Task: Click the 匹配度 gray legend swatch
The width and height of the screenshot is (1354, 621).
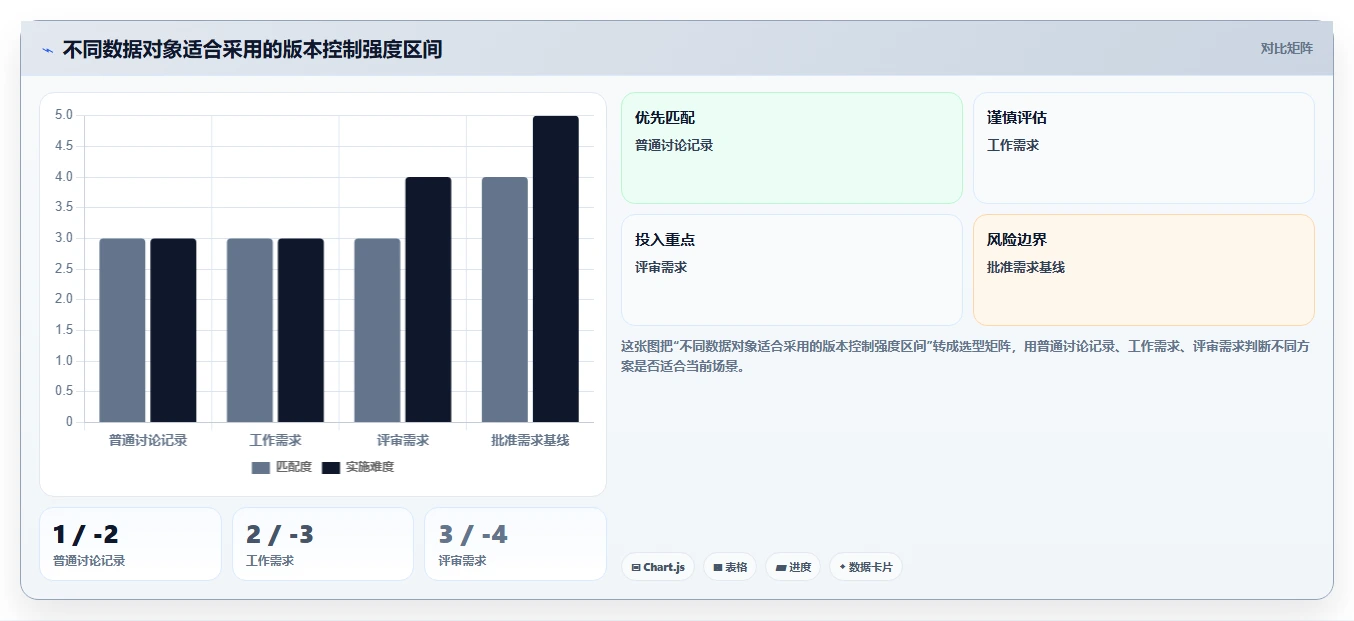Action: 261,467
